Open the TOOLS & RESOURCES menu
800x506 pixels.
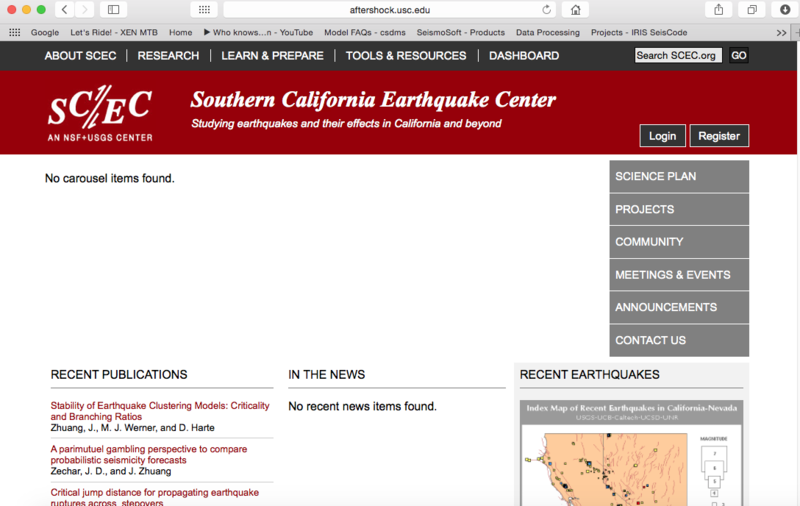(x=406, y=56)
